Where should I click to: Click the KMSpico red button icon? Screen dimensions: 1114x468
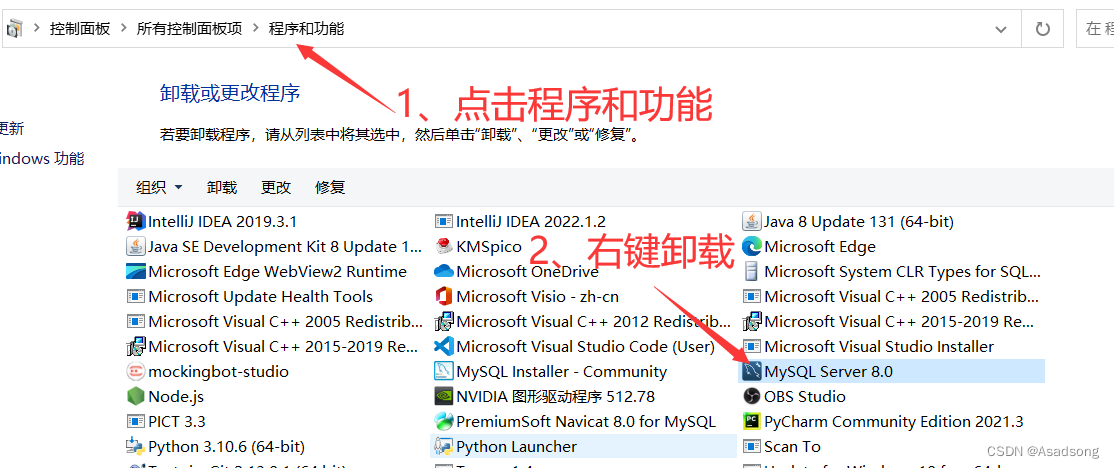click(x=444, y=246)
